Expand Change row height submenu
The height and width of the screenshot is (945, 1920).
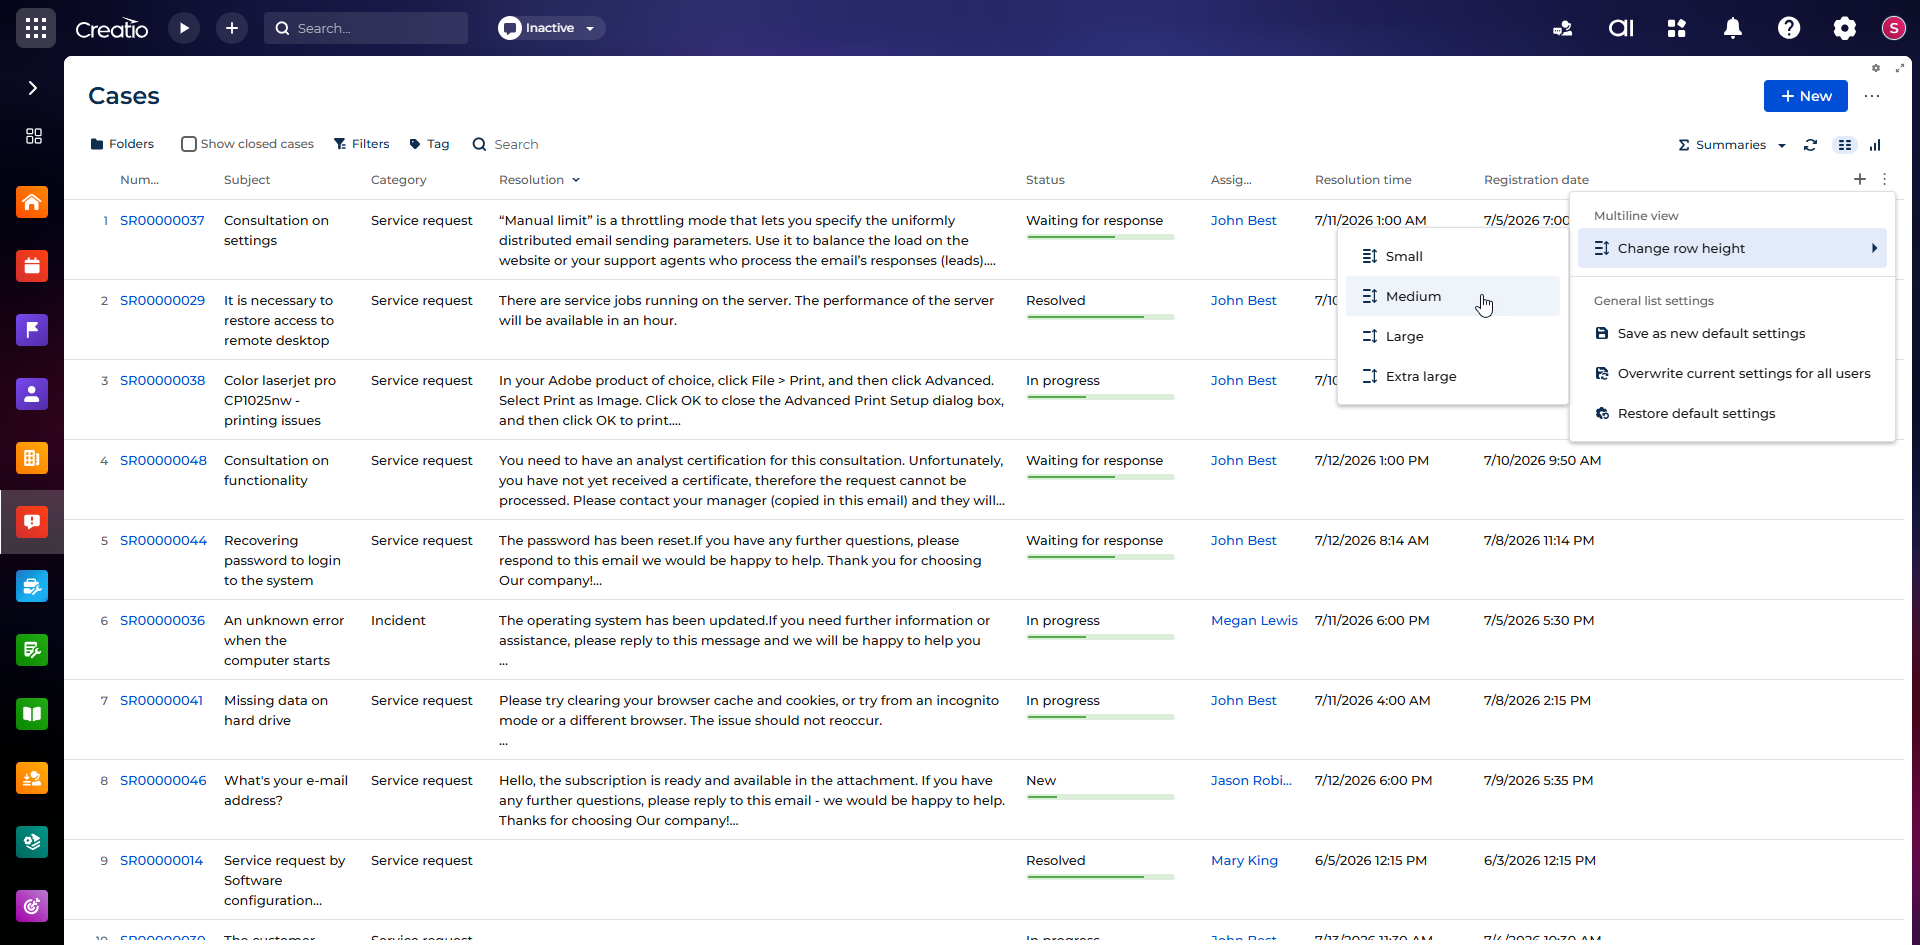[x=1732, y=248]
